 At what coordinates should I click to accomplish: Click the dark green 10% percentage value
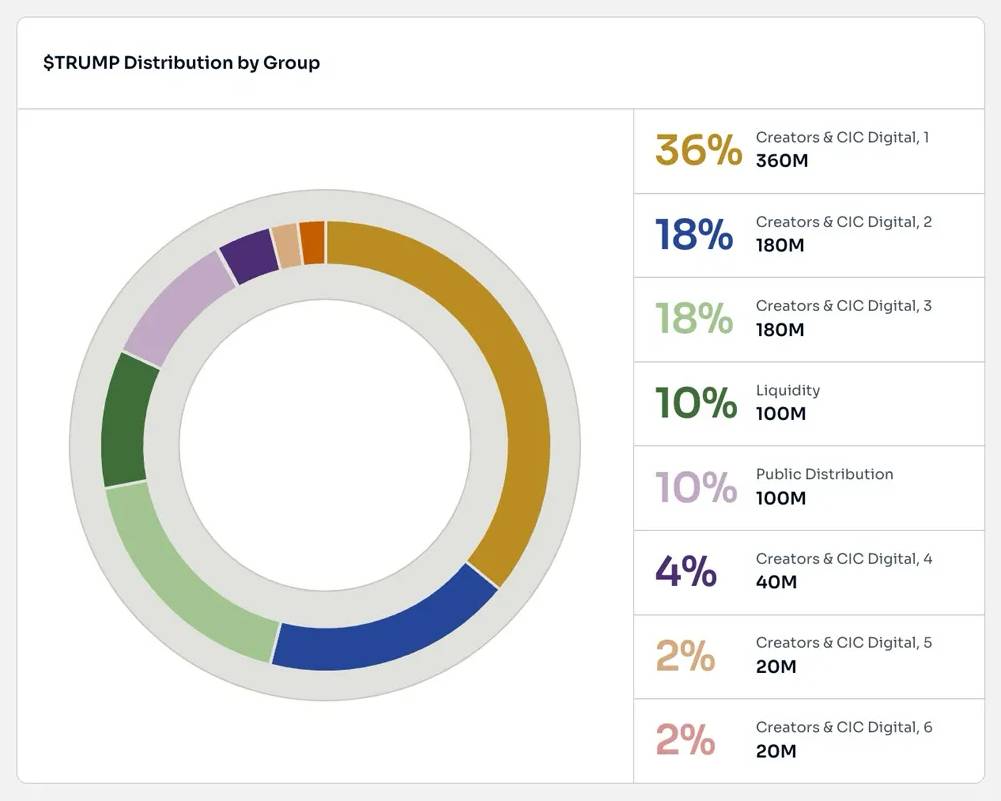pyautogui.click(x=696, y=403)
